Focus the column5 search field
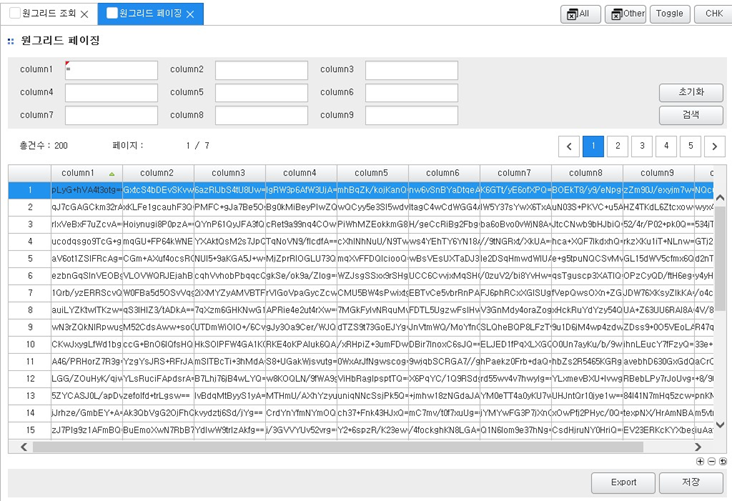 [x=261, y=92]
